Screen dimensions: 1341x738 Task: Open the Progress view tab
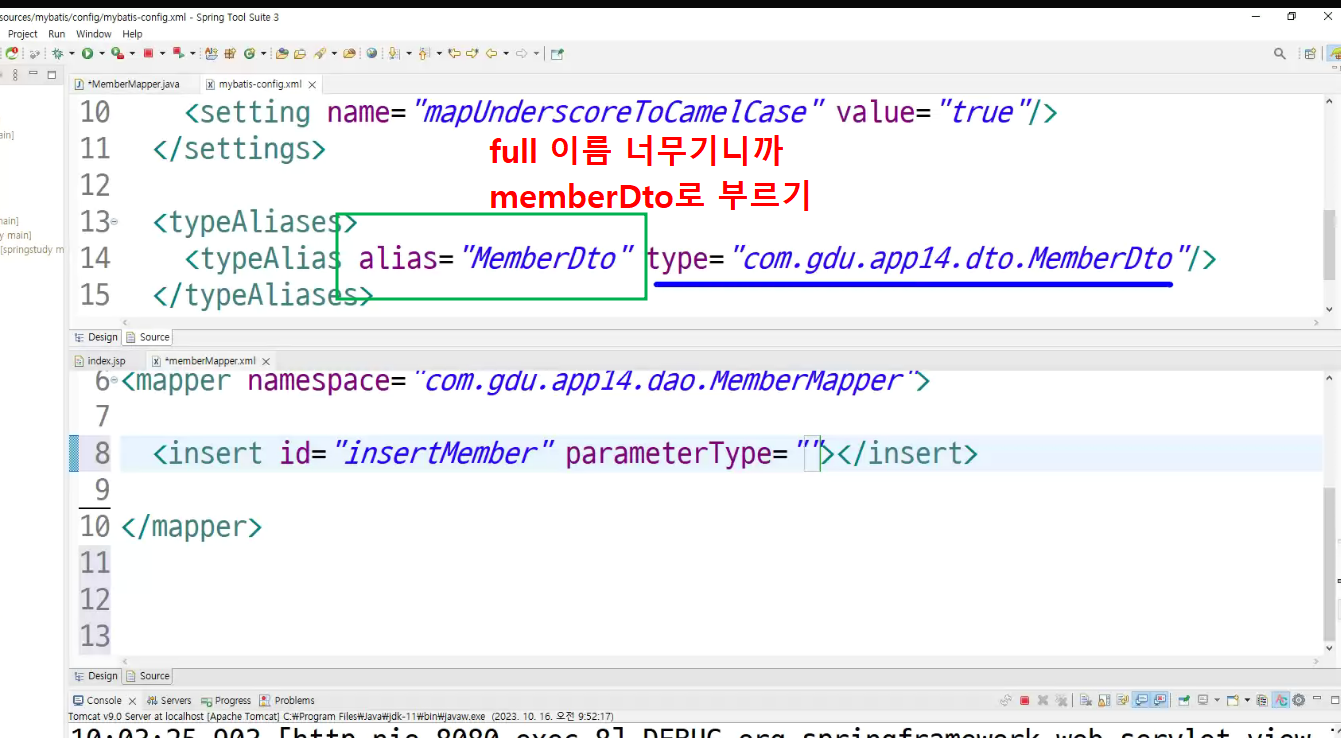click(x=226, y=700)
